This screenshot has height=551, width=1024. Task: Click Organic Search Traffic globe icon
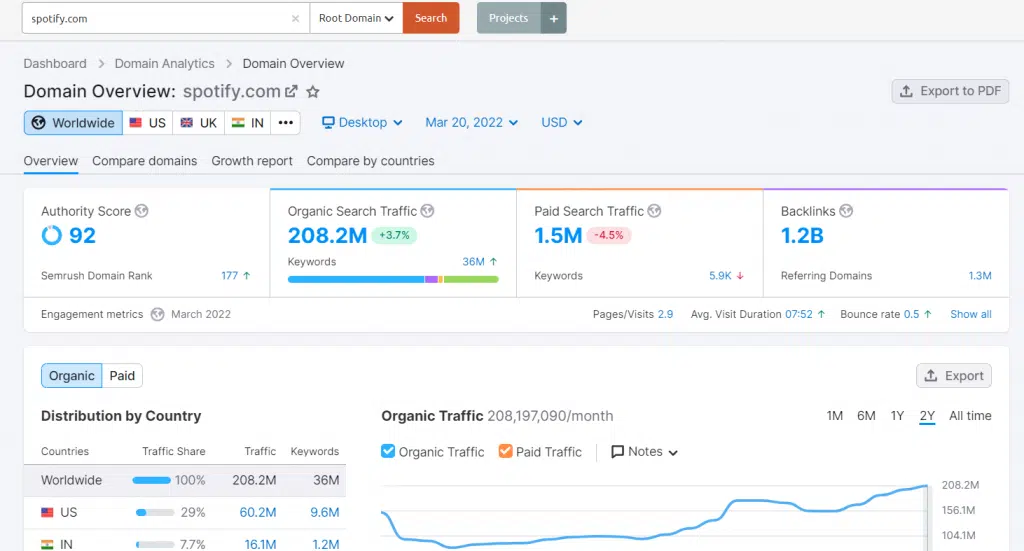tap(427, 211)
